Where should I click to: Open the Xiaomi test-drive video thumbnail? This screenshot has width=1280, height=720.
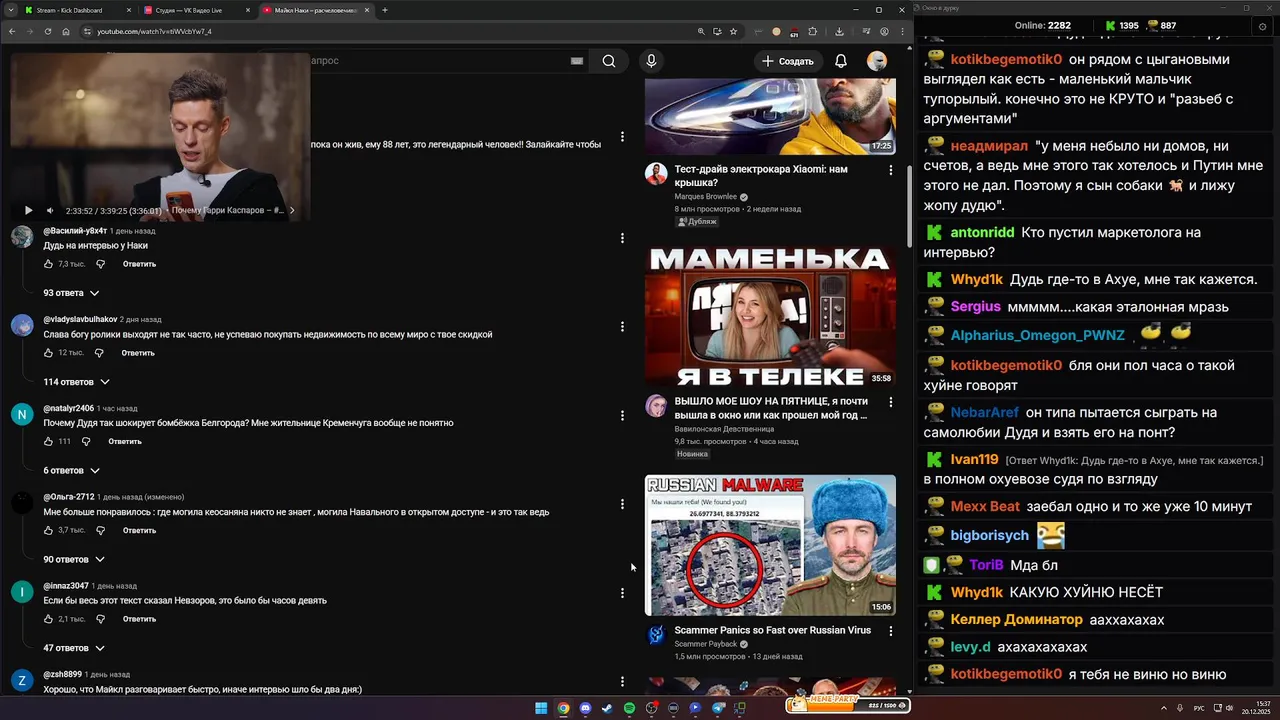(770, 117)
